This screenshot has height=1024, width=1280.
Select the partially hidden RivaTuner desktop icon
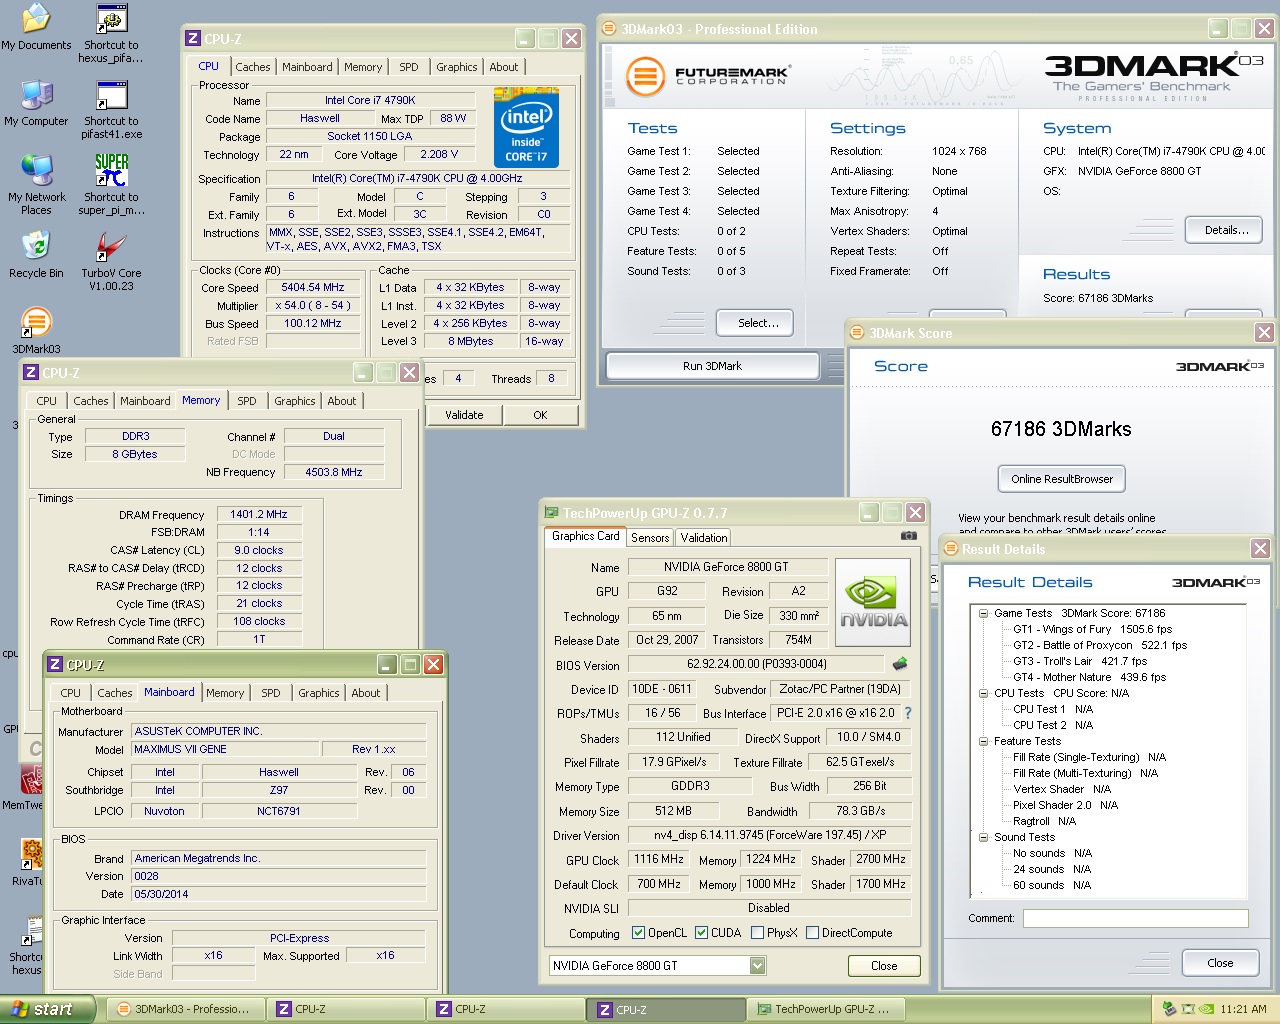coord(30,861)
